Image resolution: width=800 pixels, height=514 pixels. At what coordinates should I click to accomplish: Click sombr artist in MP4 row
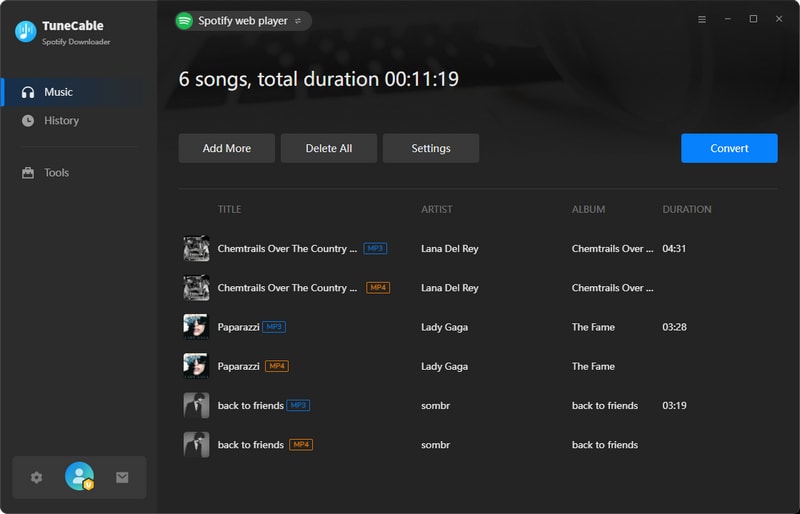coord(435,445)
